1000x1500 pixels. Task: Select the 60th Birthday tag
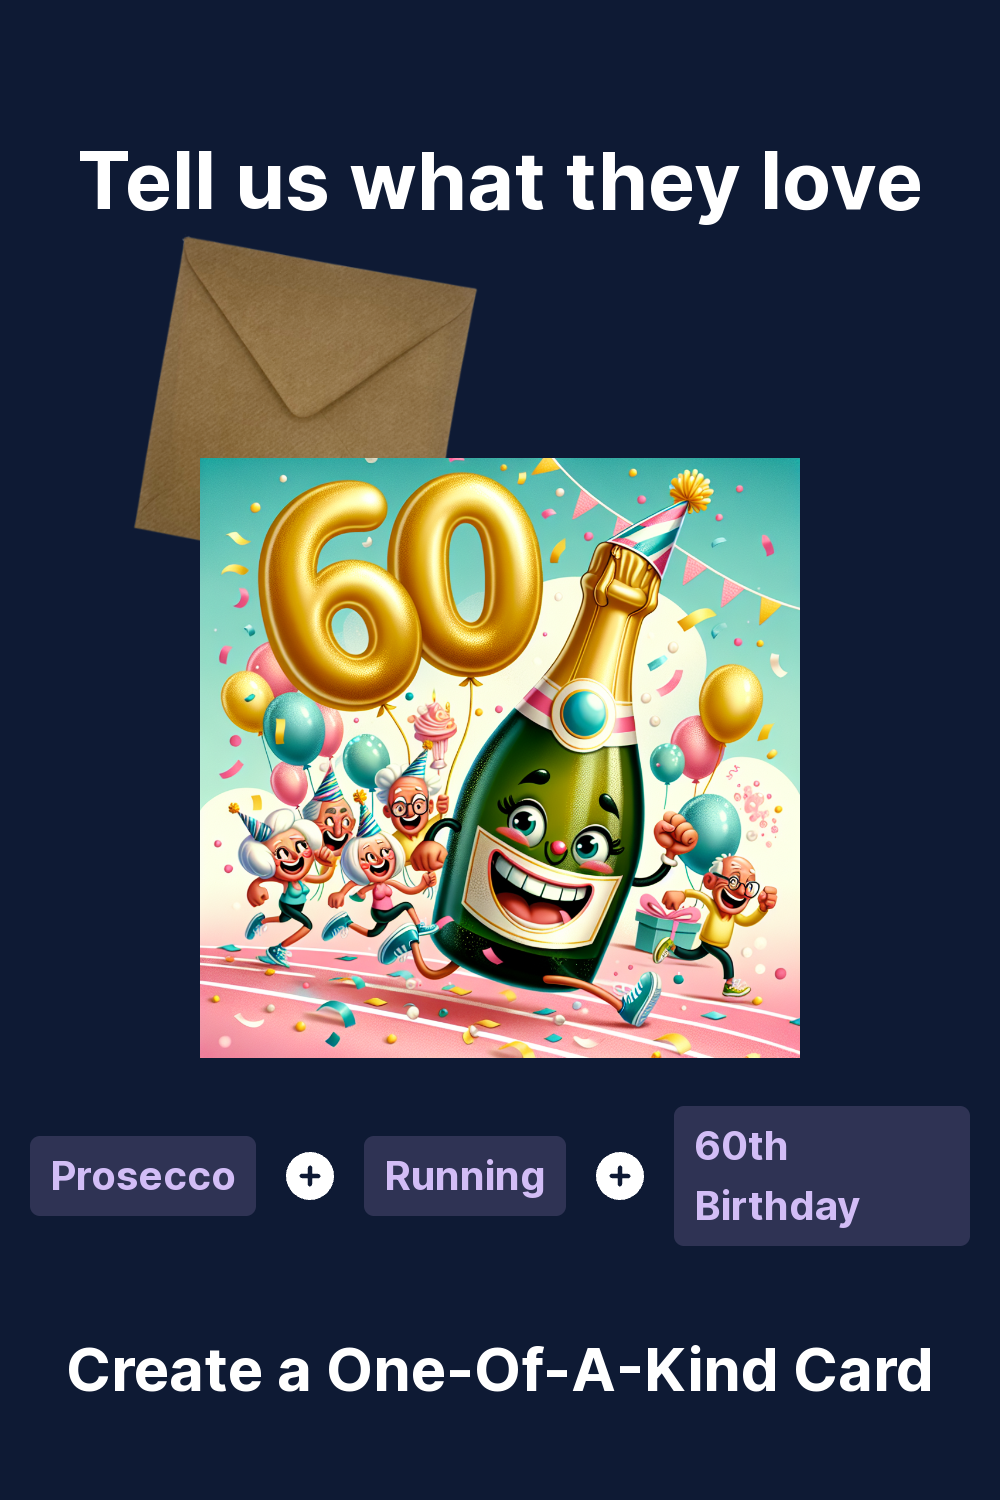pos(822,1176)
